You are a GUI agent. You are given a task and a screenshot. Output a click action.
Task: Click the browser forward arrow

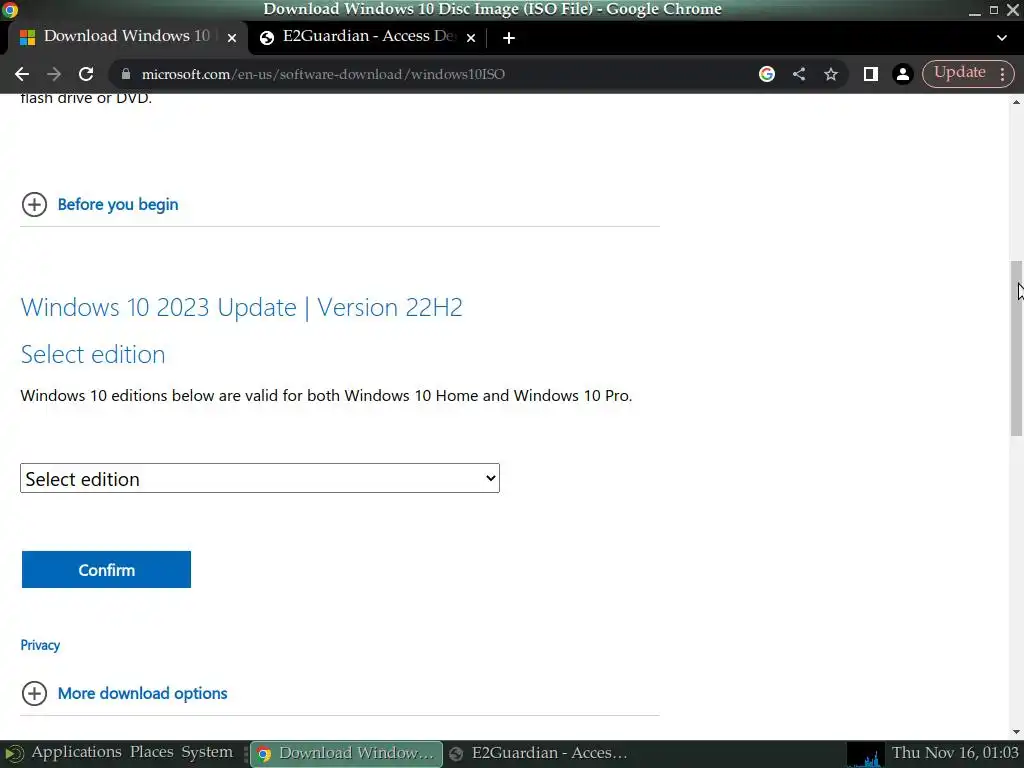coord(54,74)
